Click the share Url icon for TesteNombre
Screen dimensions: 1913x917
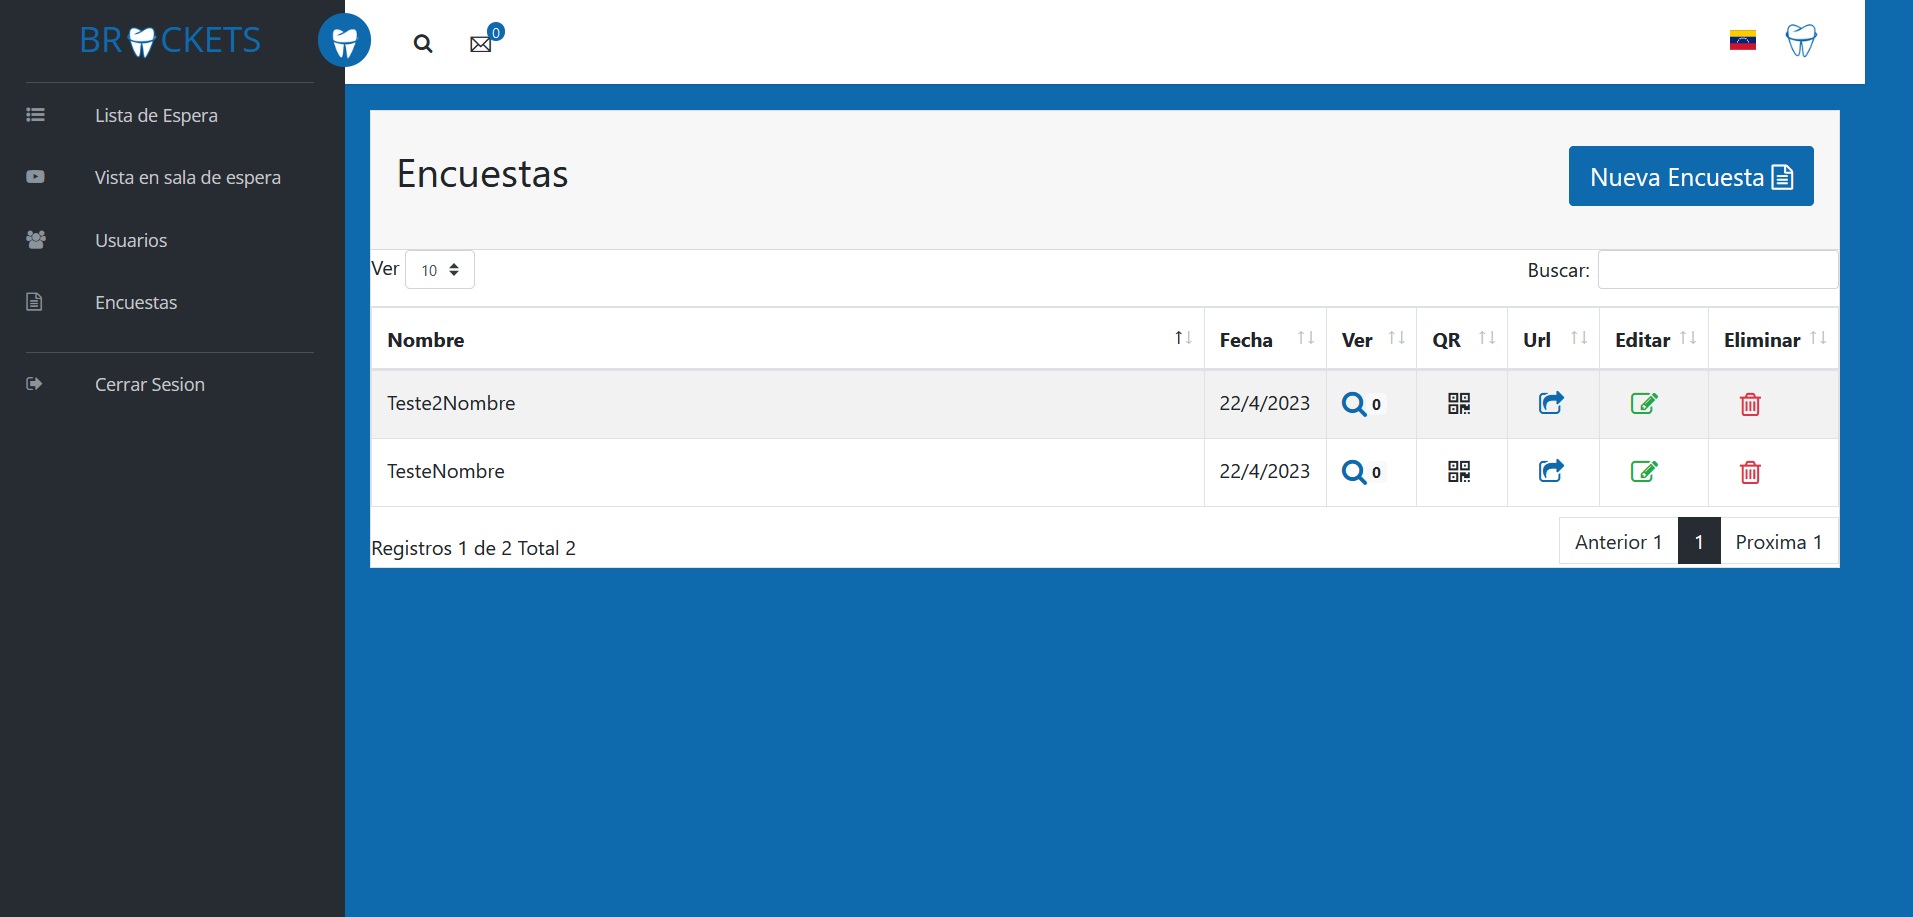(x=1549, y=471)
